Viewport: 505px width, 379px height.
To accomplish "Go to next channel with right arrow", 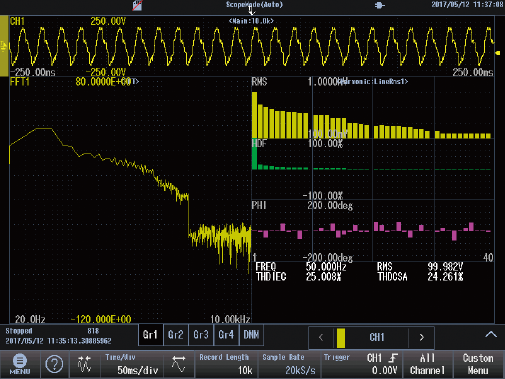I will click(422, 337).
